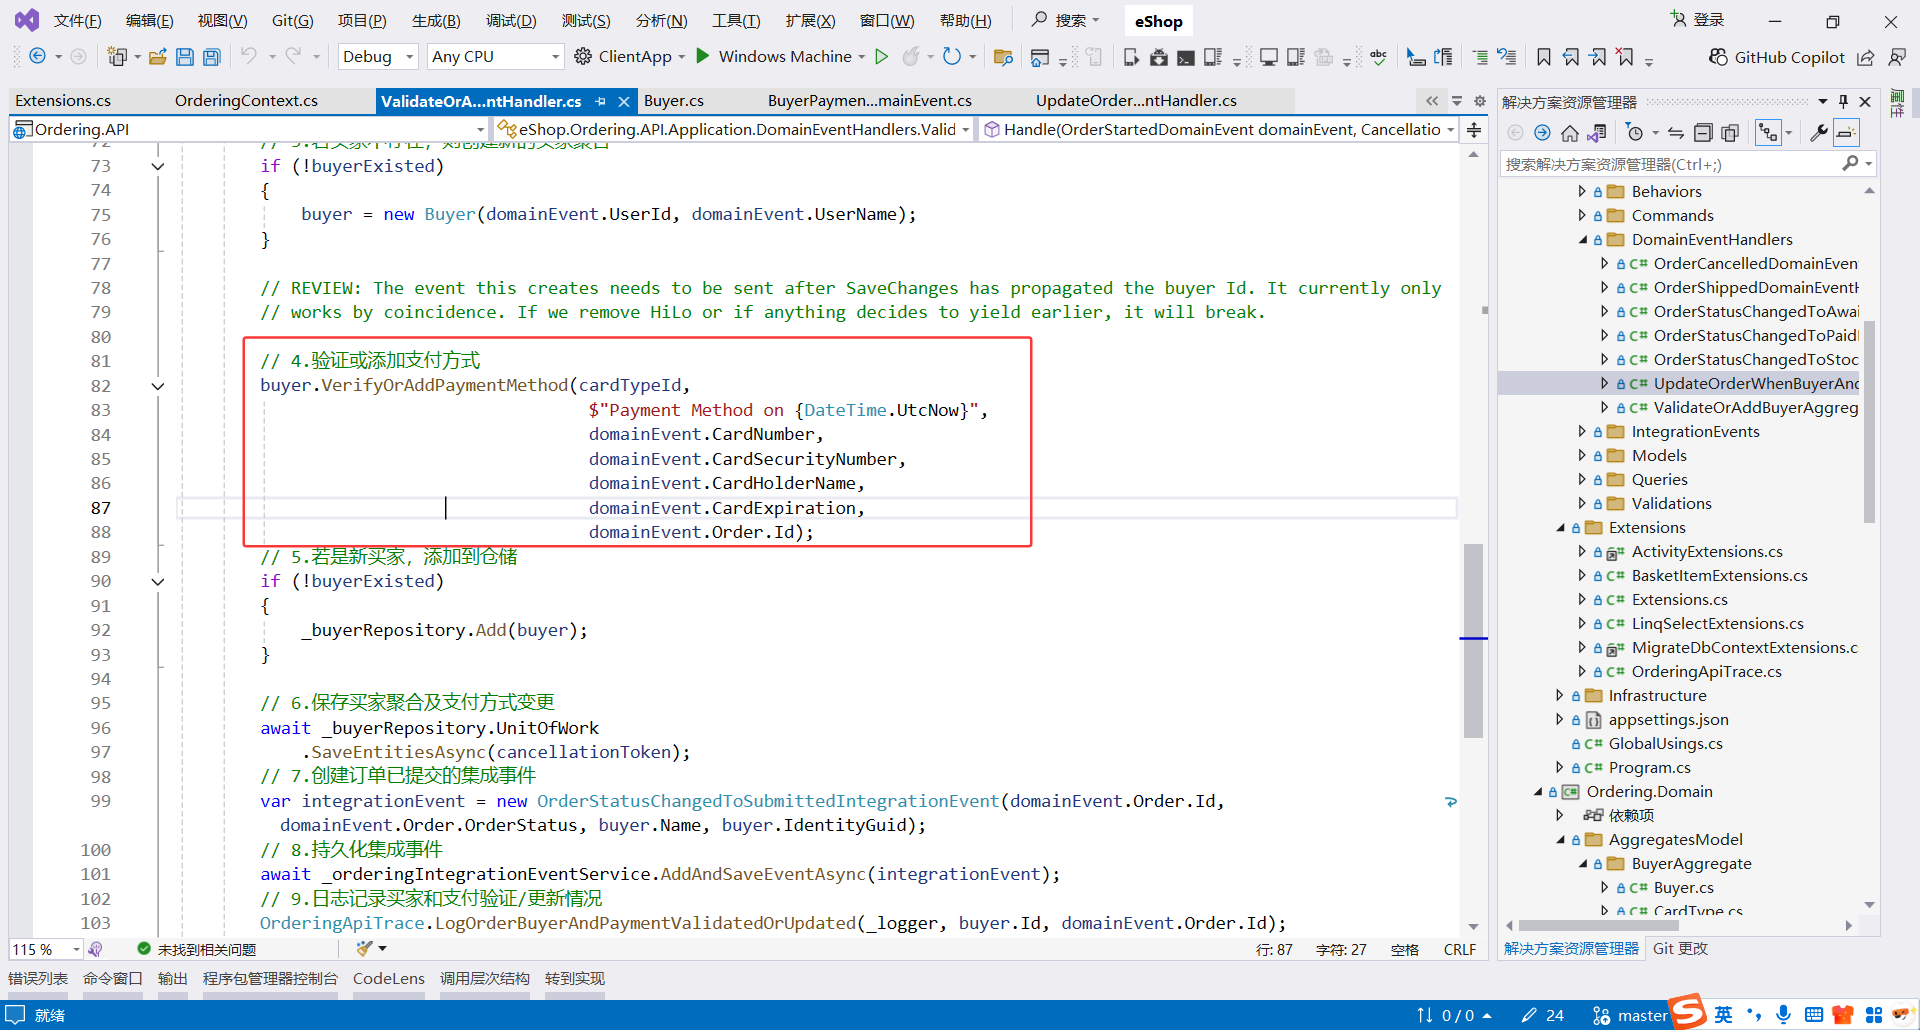This screenshot has width=1920, height=1030.
Task: Expand the Behaviors folder node
Action: (x=1582, y=191)
